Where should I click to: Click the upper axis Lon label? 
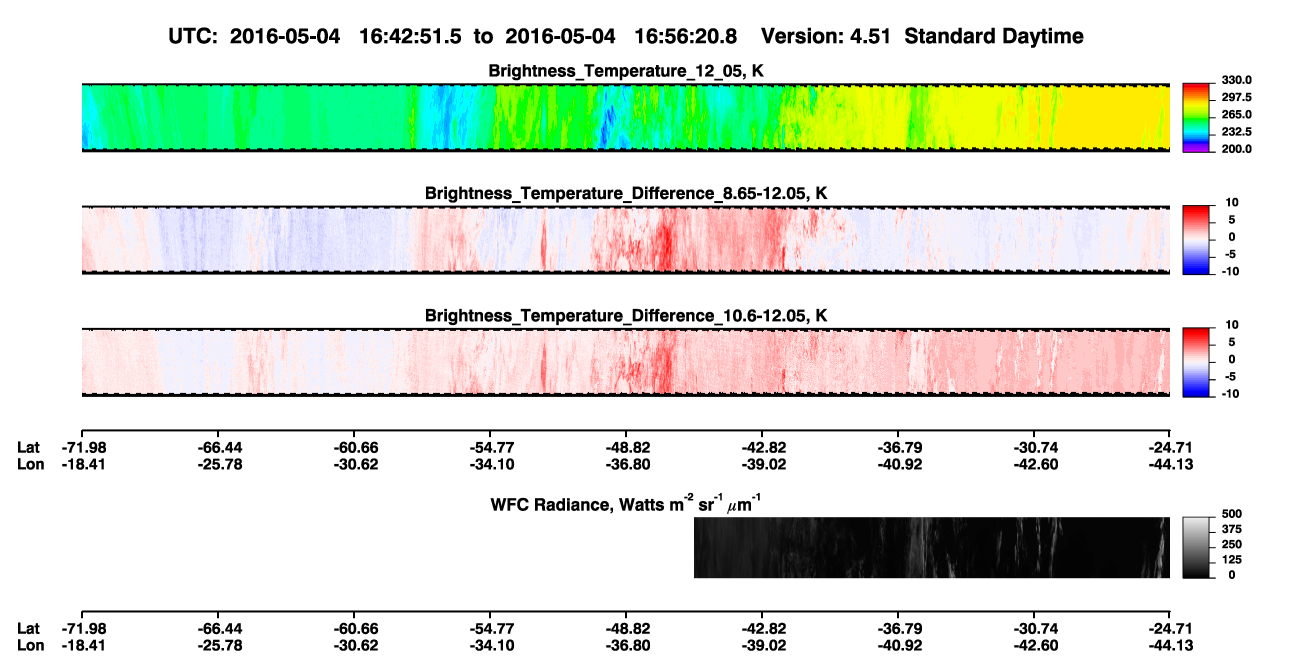click(30, 463)
